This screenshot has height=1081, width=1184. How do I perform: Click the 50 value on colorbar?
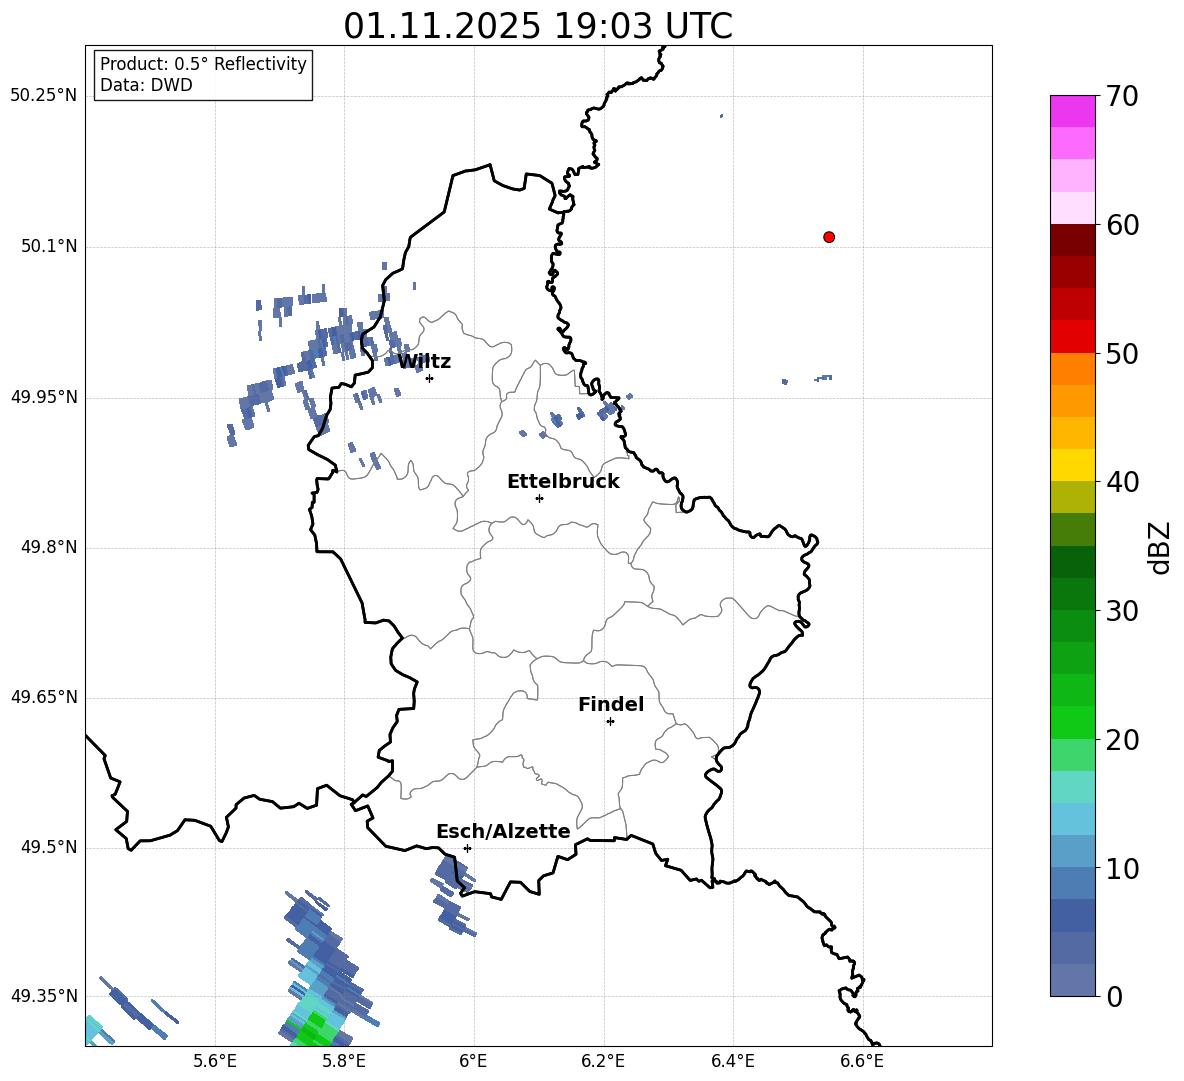tap(1122, 354)
